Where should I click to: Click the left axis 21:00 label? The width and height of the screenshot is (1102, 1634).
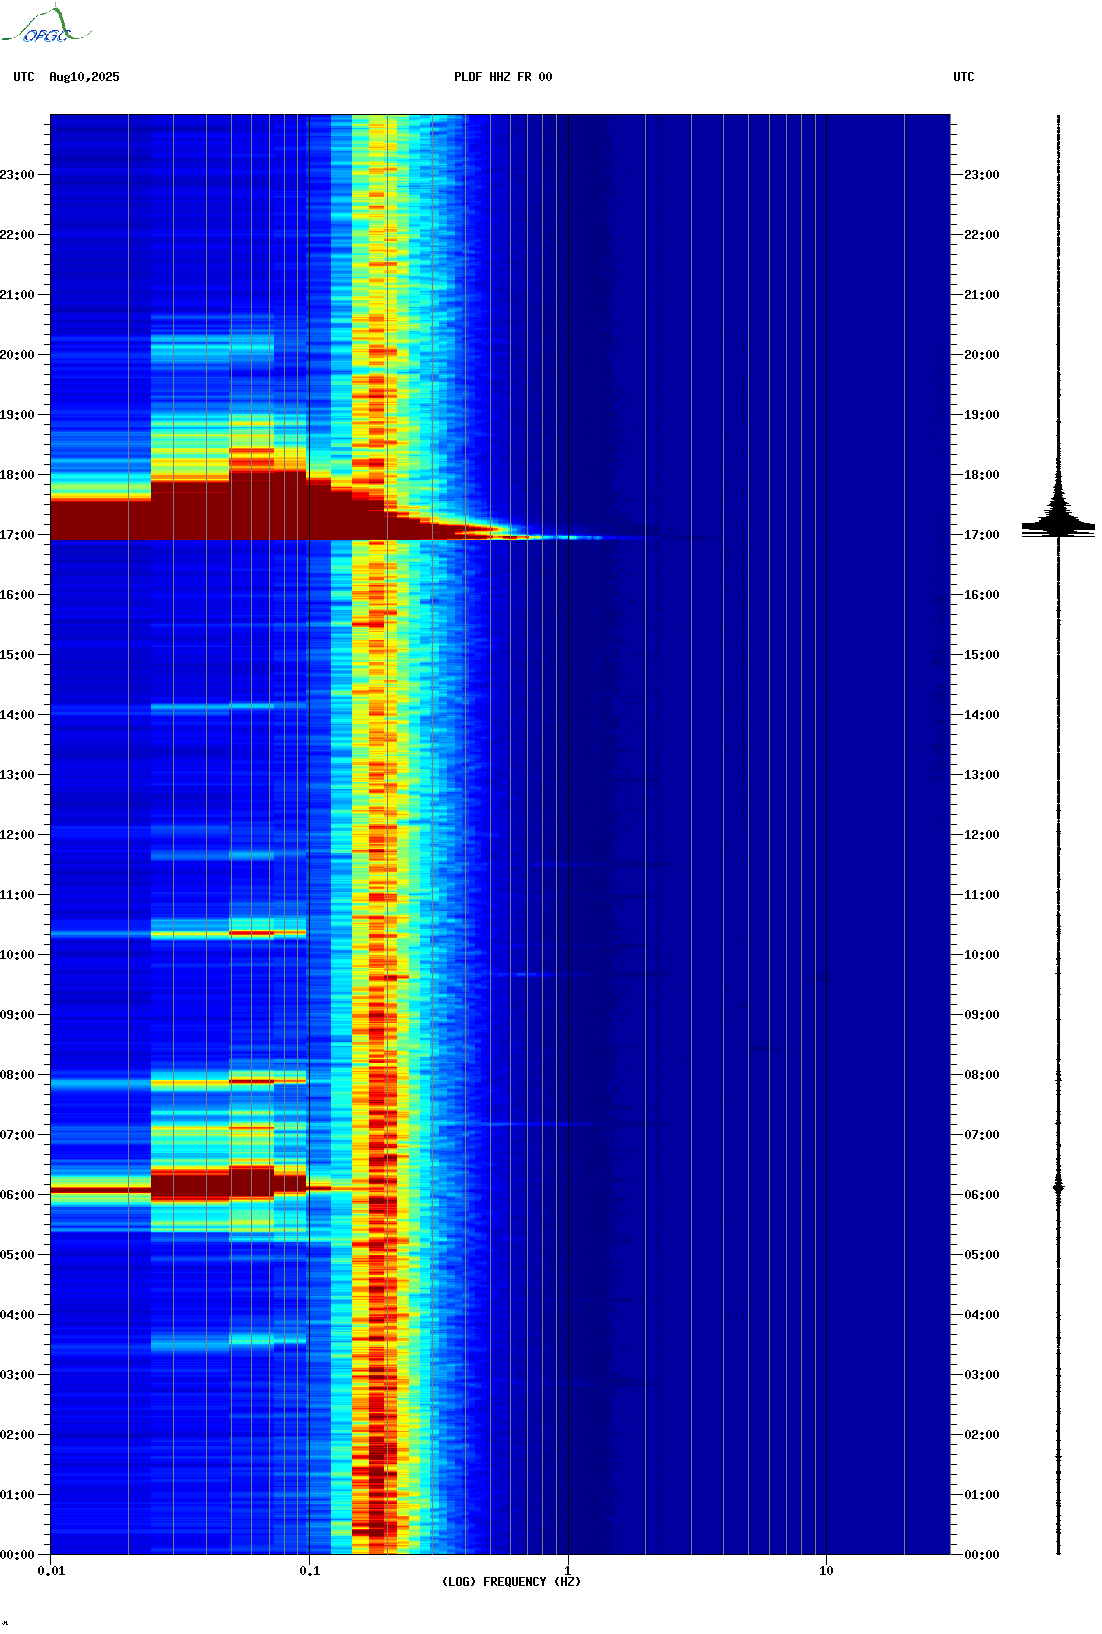(17, 295)
